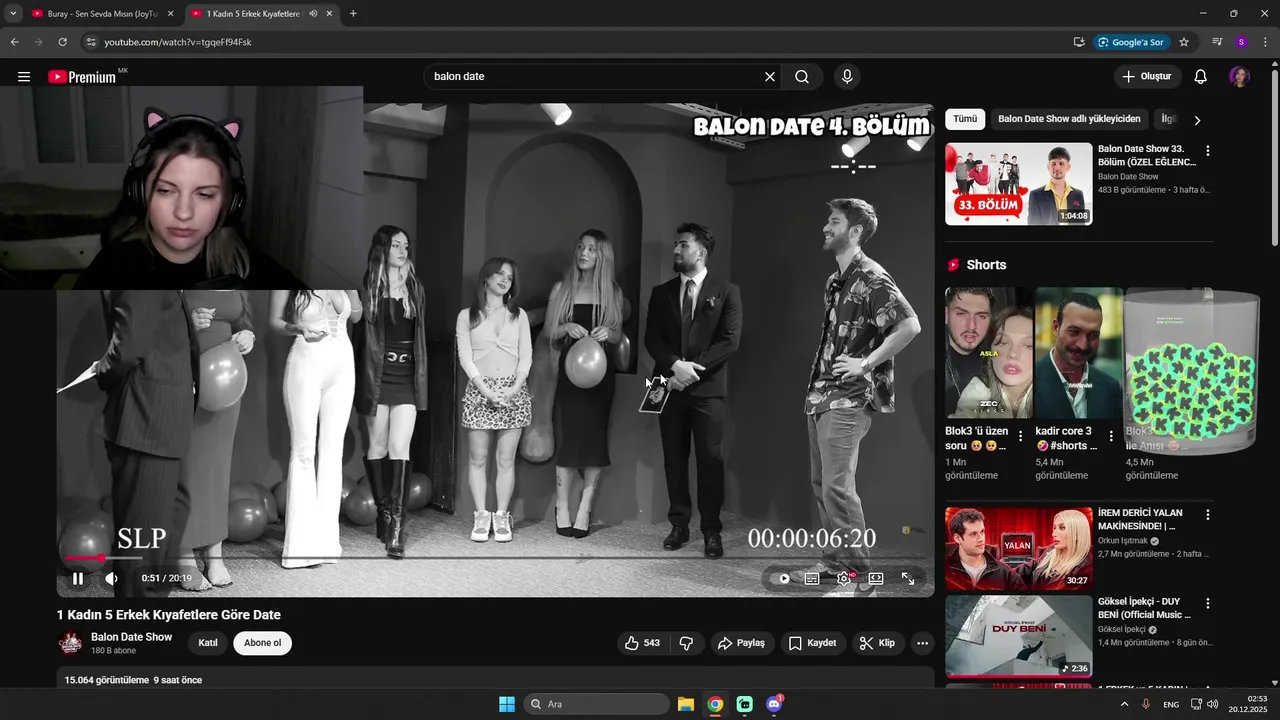Show more filter chips with right arrow

[1197, 120]
